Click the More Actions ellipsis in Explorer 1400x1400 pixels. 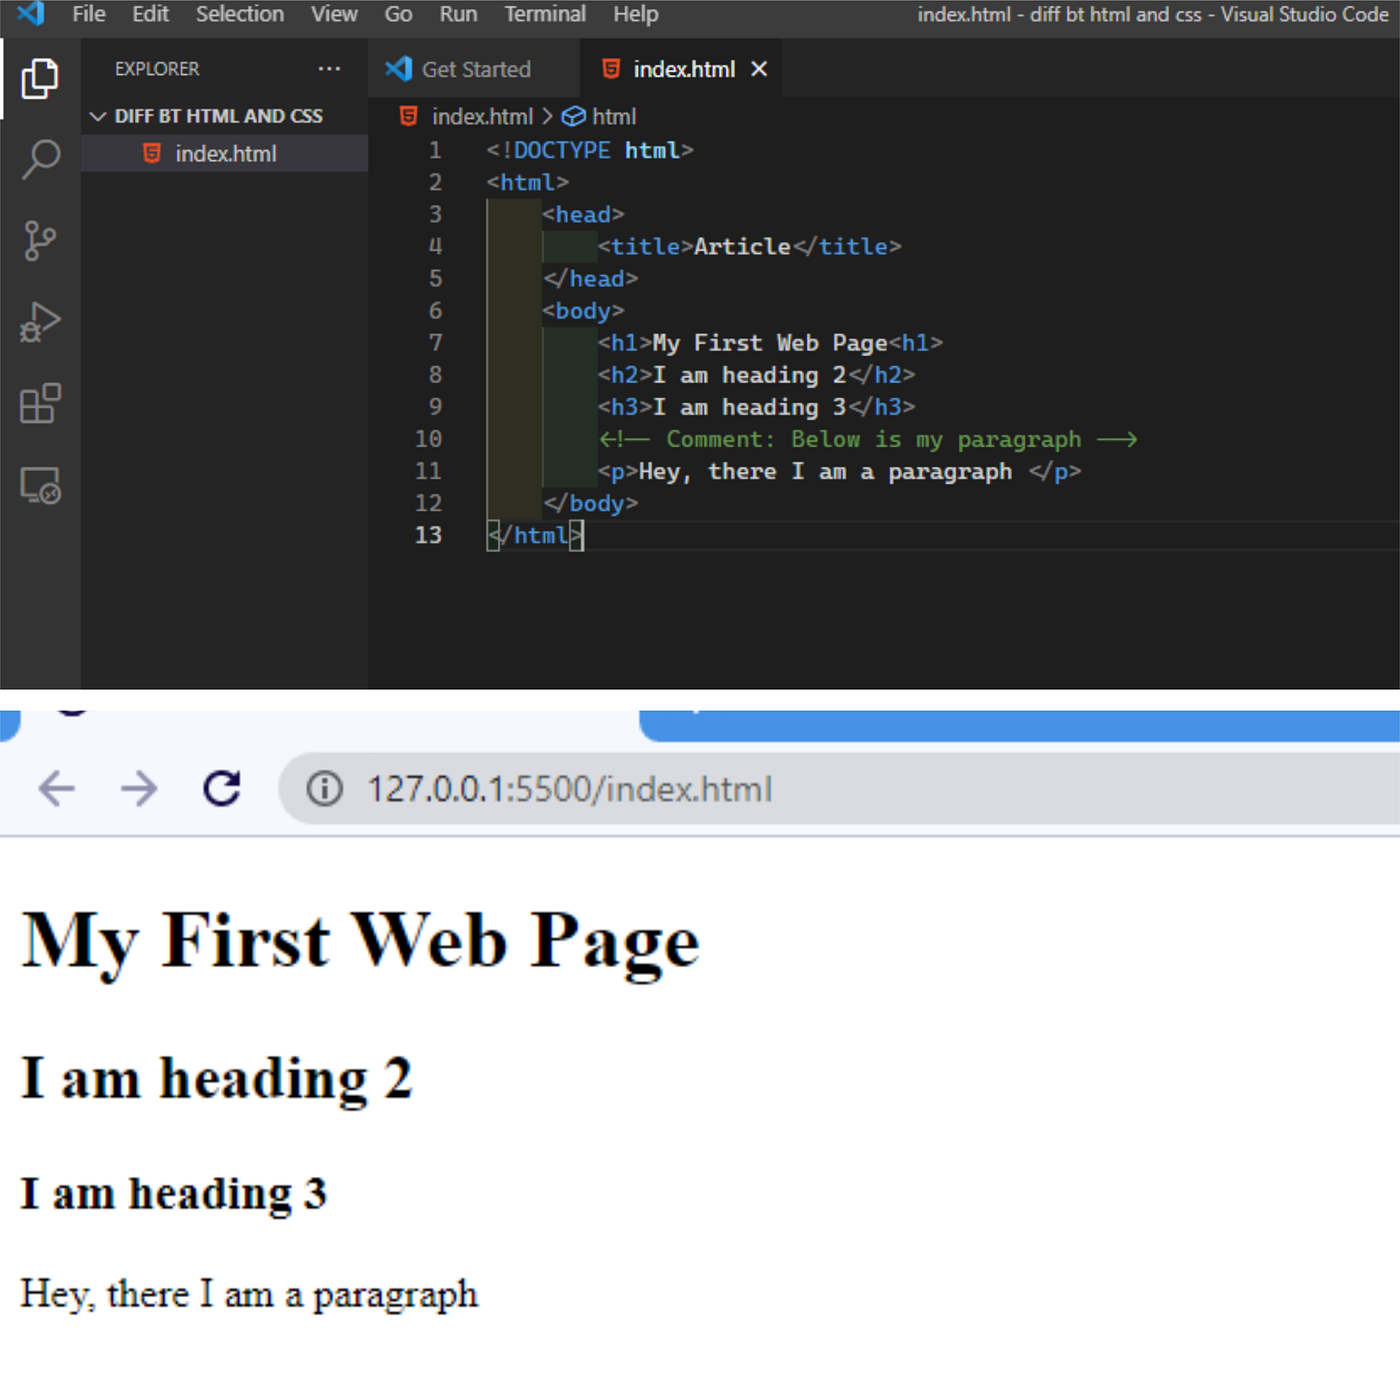click(x=330, y=68)
